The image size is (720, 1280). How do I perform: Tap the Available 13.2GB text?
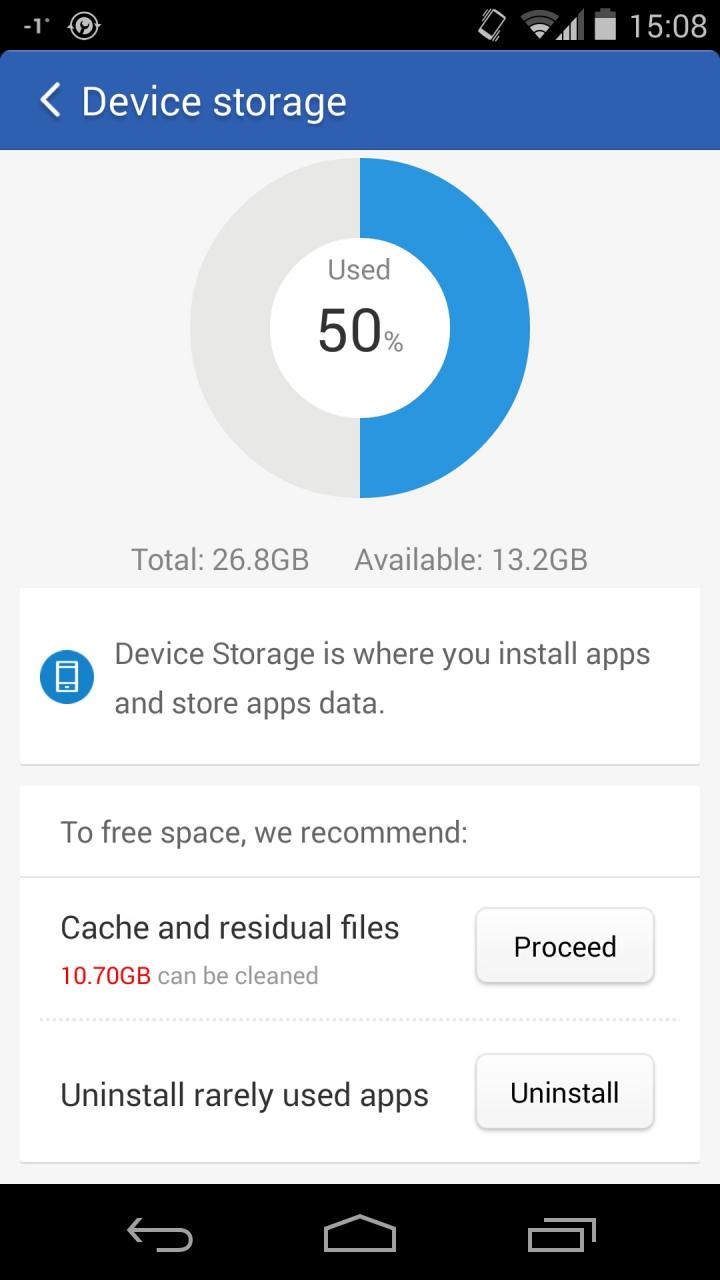point(470,559)
